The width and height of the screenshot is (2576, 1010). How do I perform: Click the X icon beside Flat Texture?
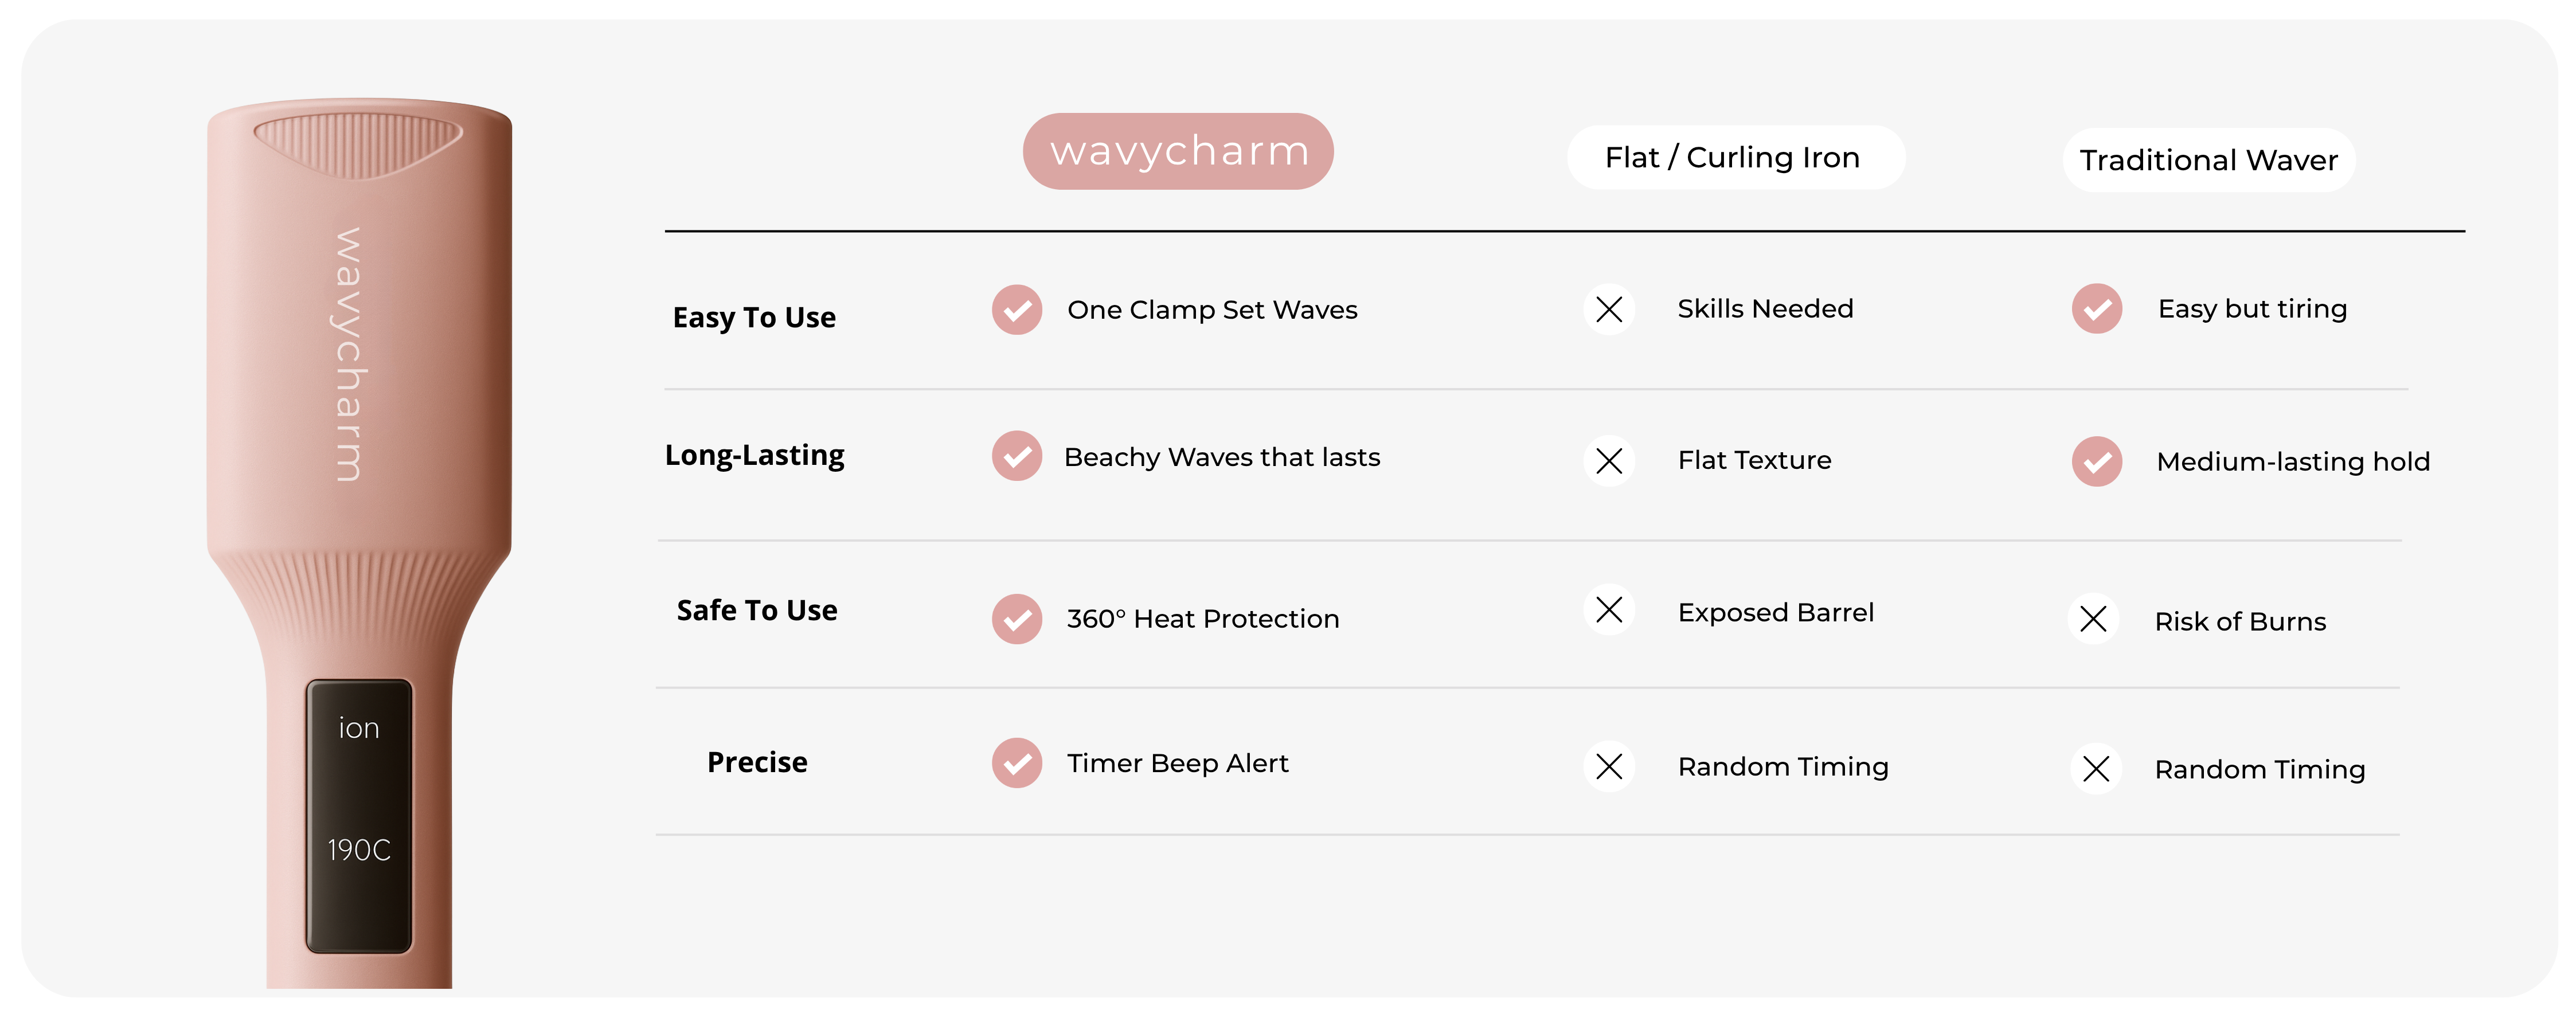click(1609, 461)
